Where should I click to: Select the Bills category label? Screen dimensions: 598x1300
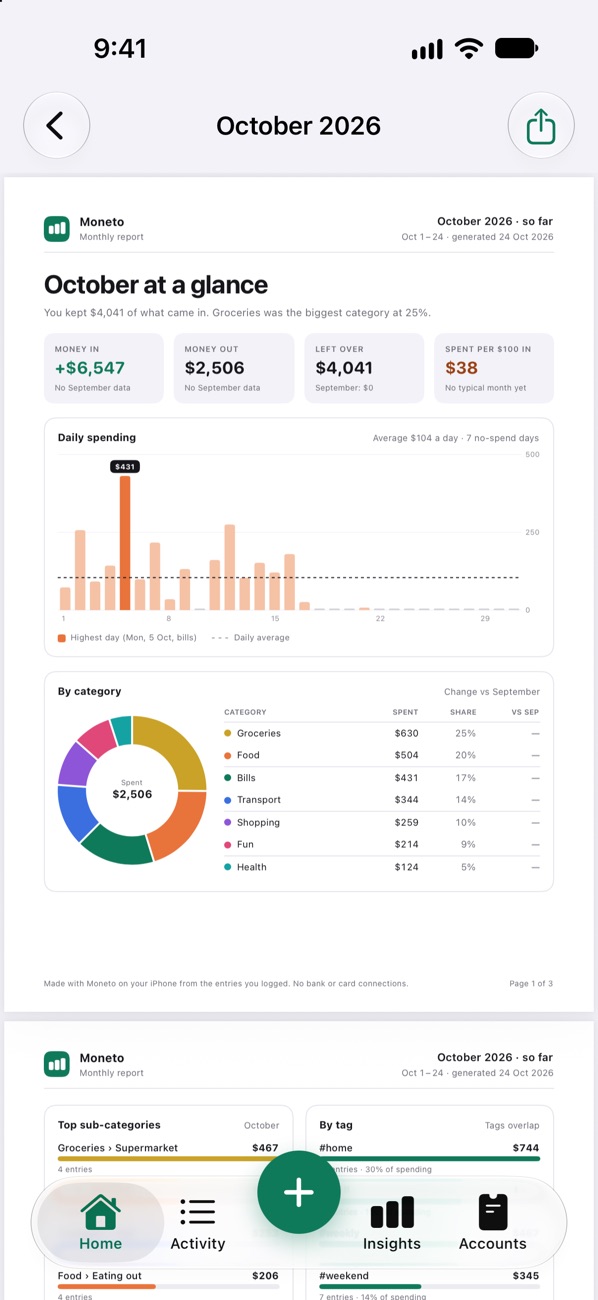246,778
